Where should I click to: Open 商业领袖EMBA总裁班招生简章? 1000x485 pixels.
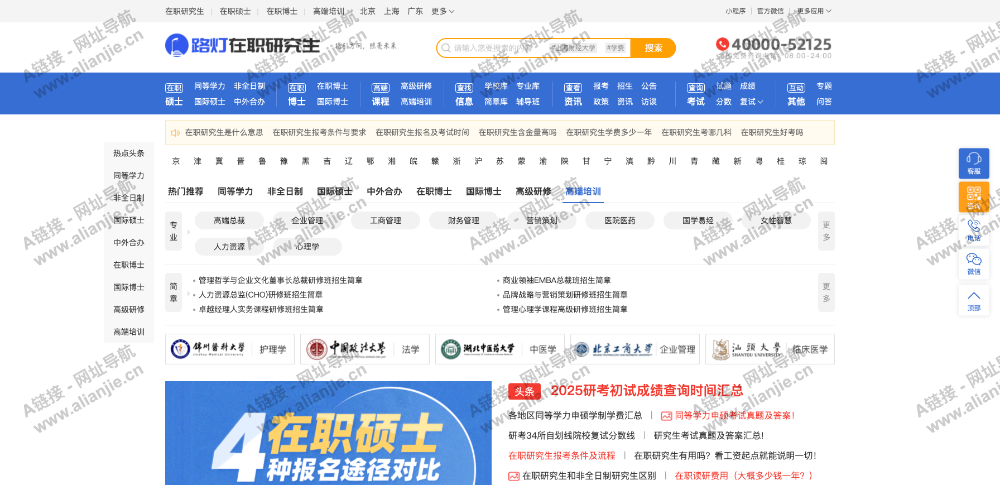tap(557, 280)
